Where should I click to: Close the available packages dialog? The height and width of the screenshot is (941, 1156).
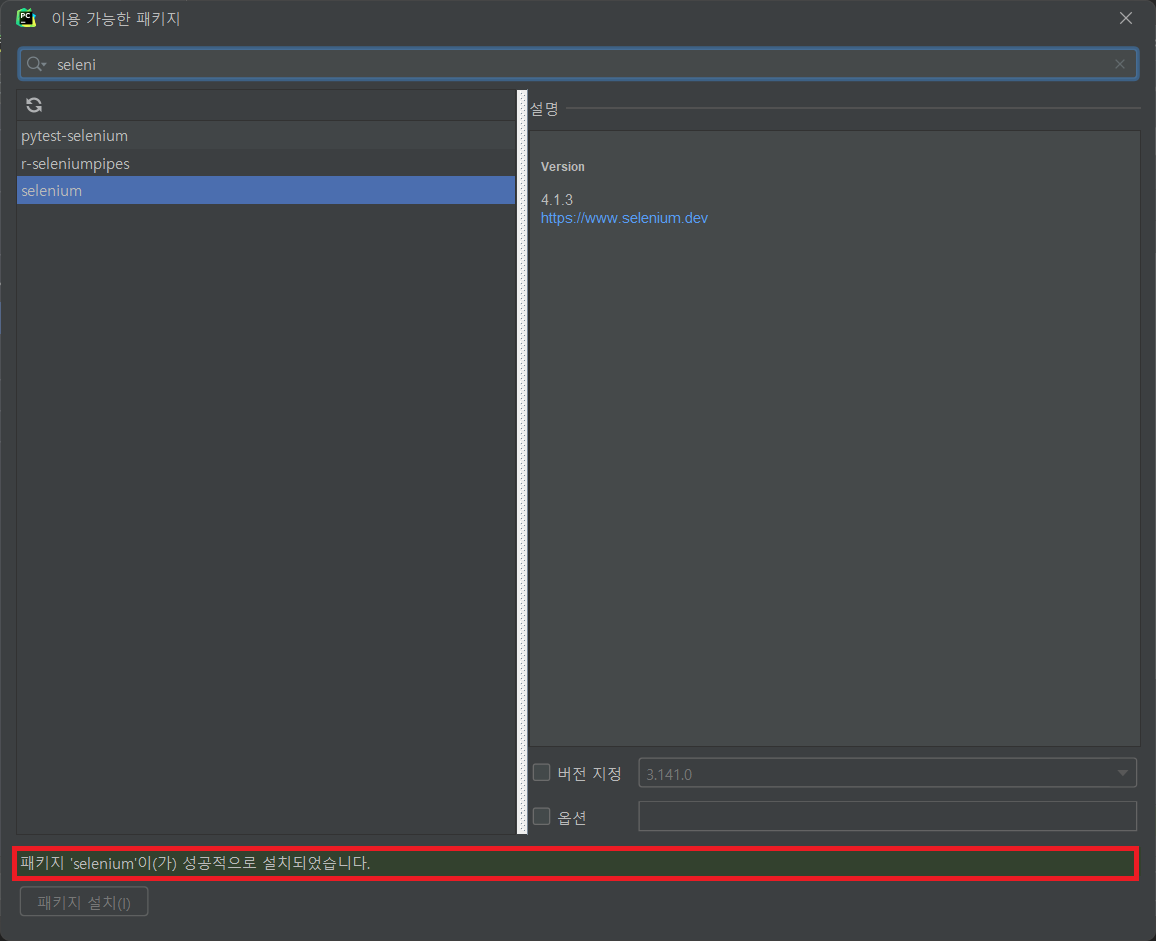(x=1126, y=18)
